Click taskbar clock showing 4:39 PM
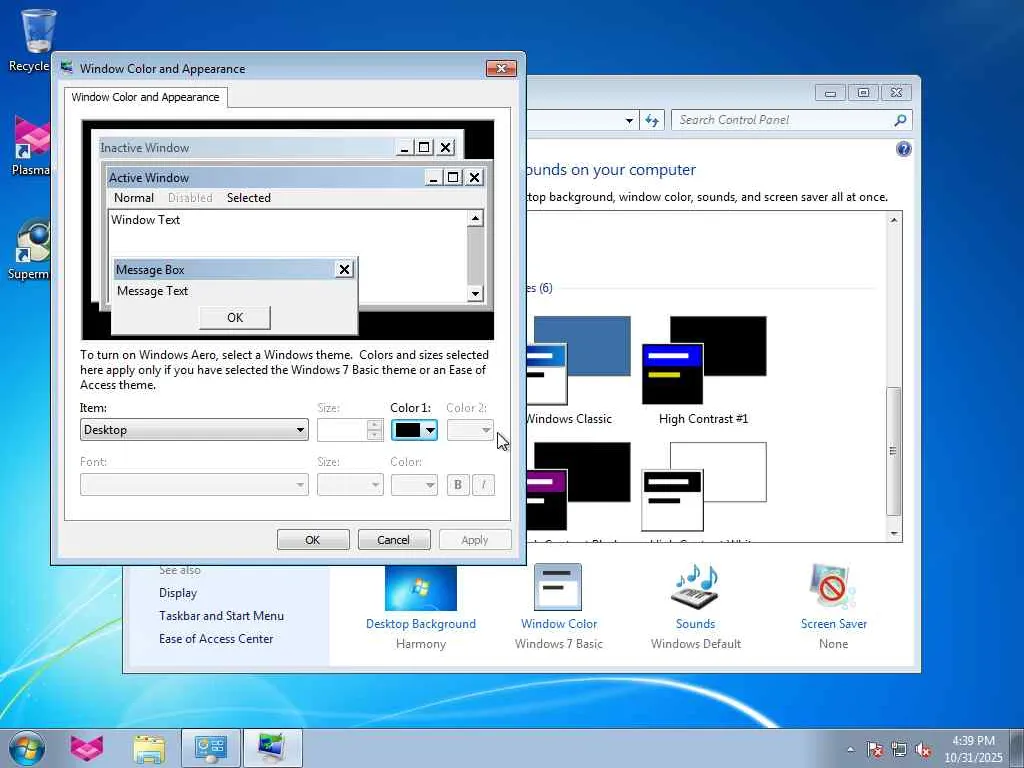 coord(973,749)
